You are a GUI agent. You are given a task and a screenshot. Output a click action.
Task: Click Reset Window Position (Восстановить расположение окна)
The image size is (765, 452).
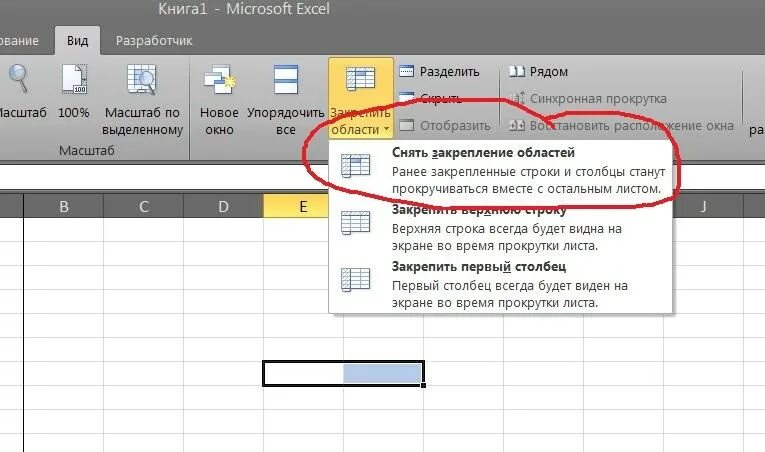click(x=621, y=125)
